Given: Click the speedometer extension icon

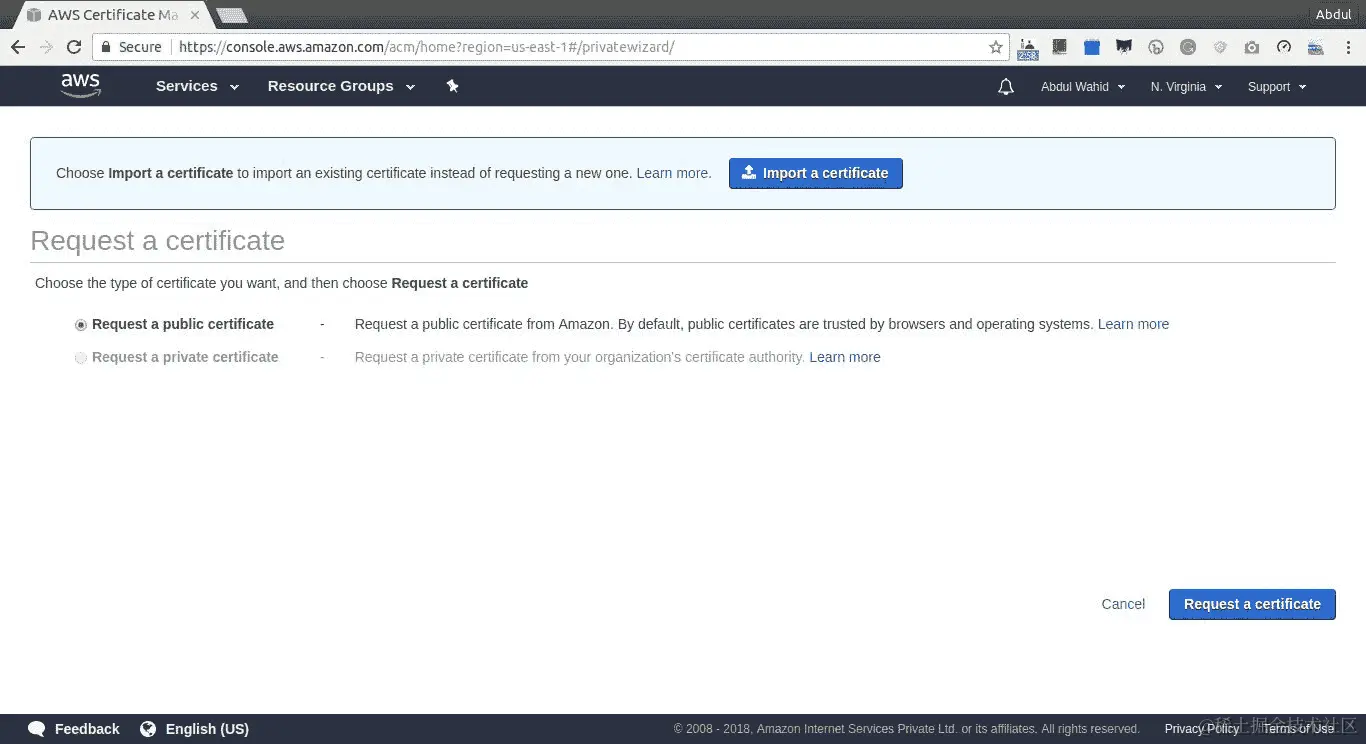Looking at the screenshot, I should tap(1284, 47).
